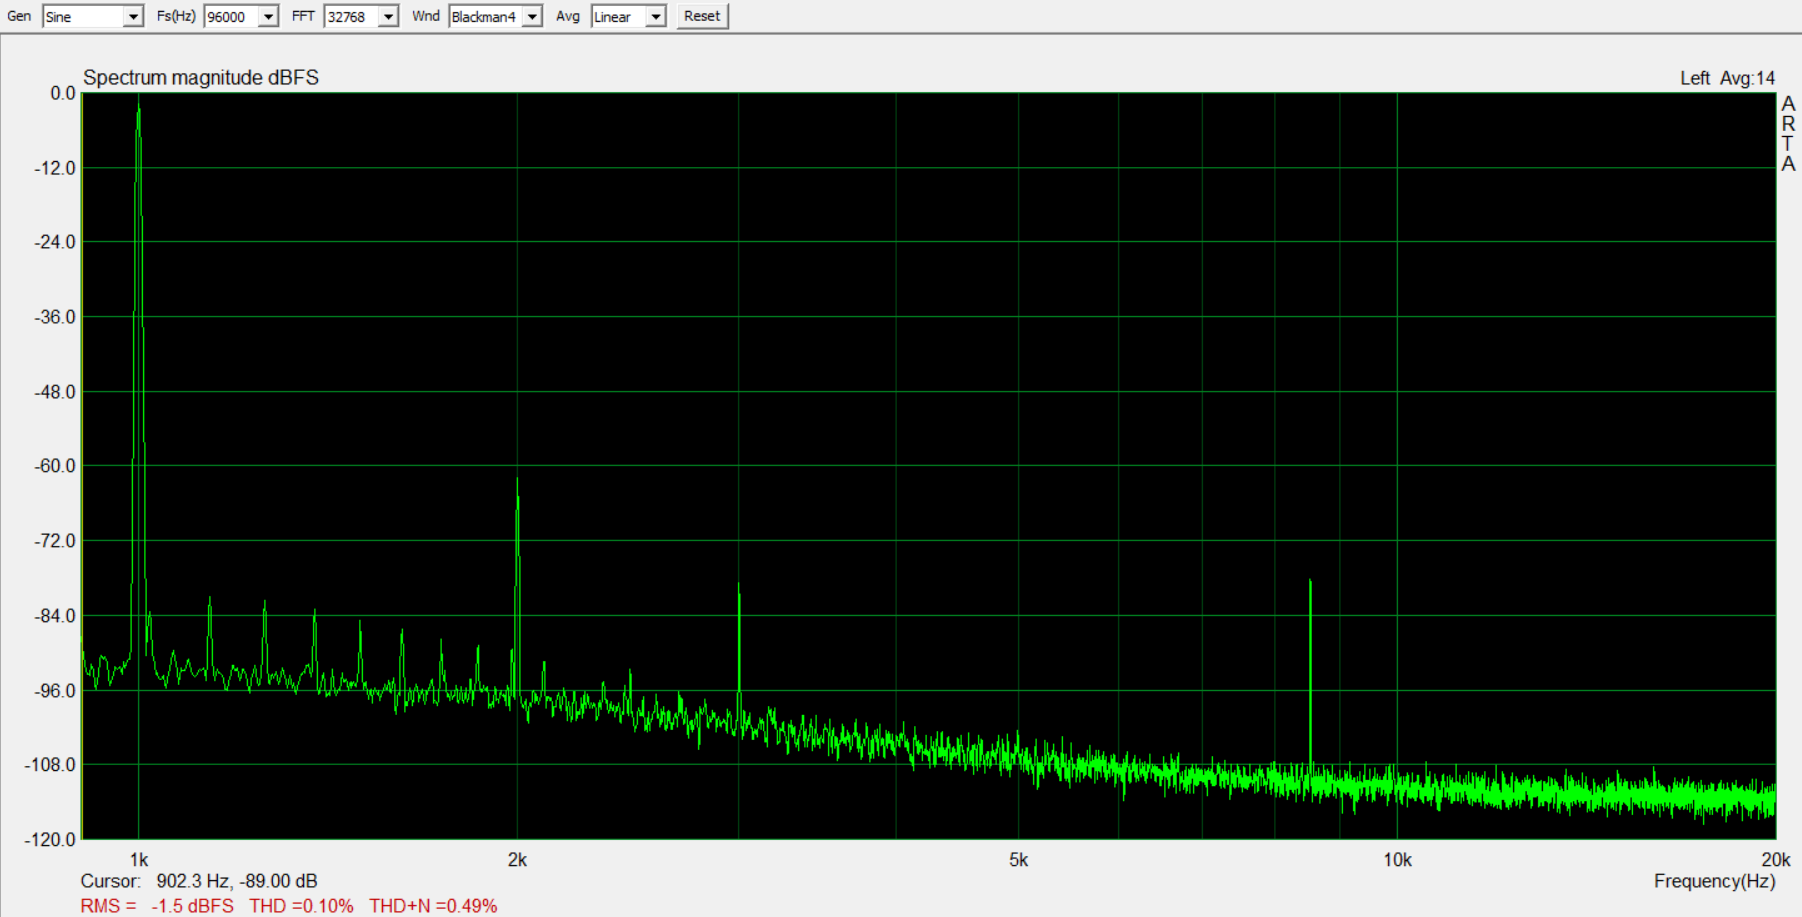Open the FFT size dropdown arrow
This screenshot has width=1802, height=917.
(388, 16)
